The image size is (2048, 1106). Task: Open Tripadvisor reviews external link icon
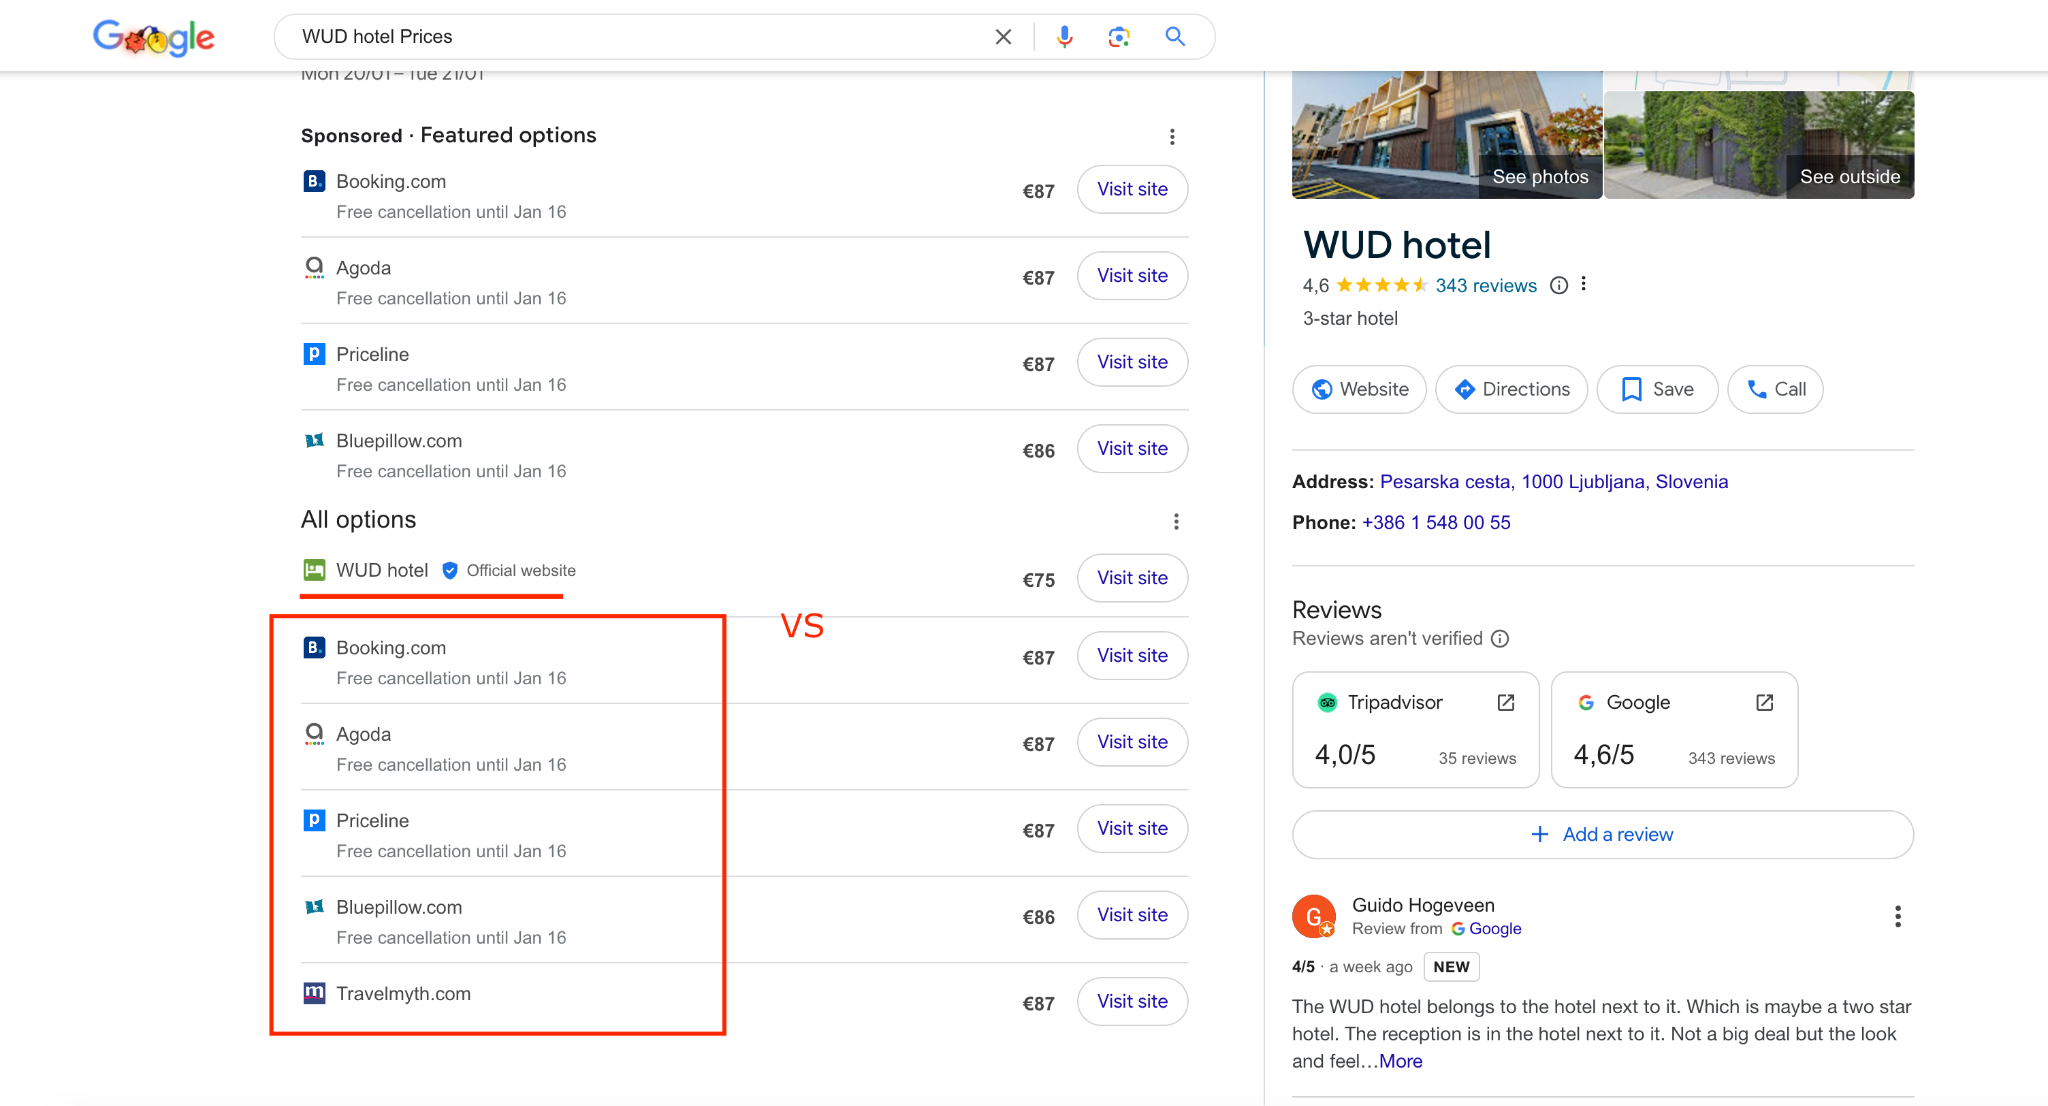point(1505,702)
